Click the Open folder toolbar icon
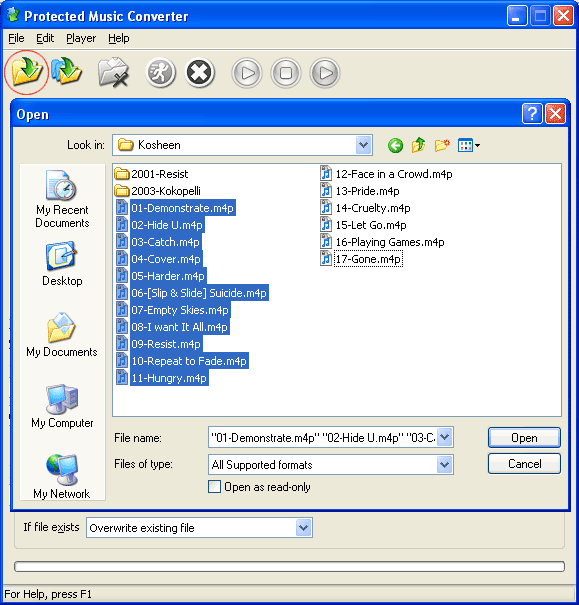Viewport: 579px width, 605px height. (66, 71)
